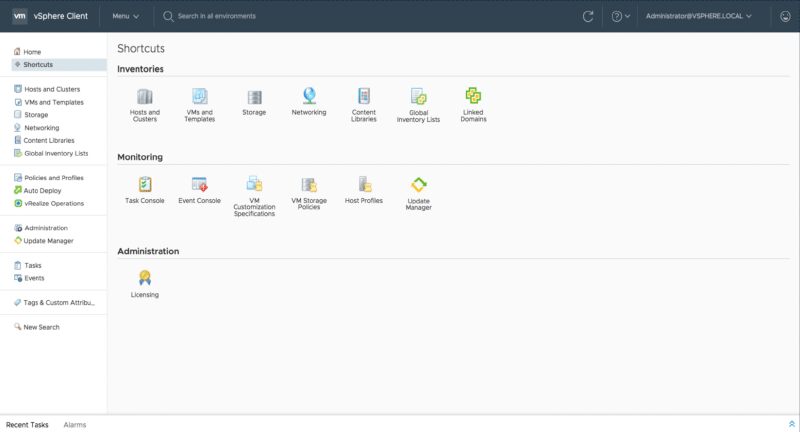Open Linked Domains shortcut icon
The image size is (800, 432).
pyautogui.click(x=473, y=96)
